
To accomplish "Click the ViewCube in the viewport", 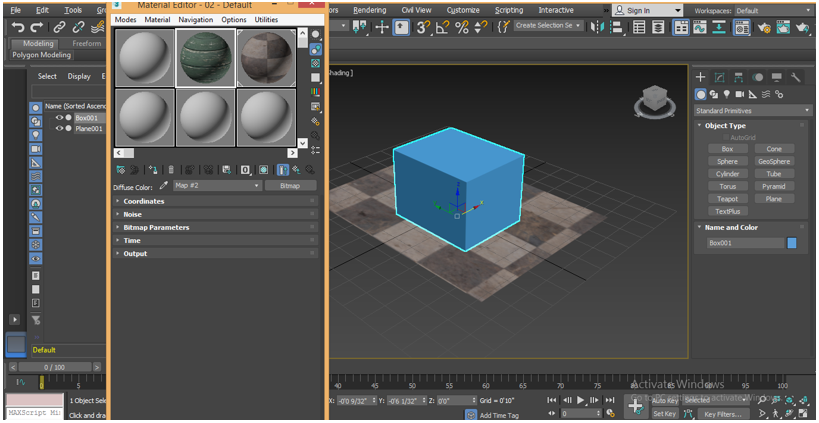I will pos(654,99).
